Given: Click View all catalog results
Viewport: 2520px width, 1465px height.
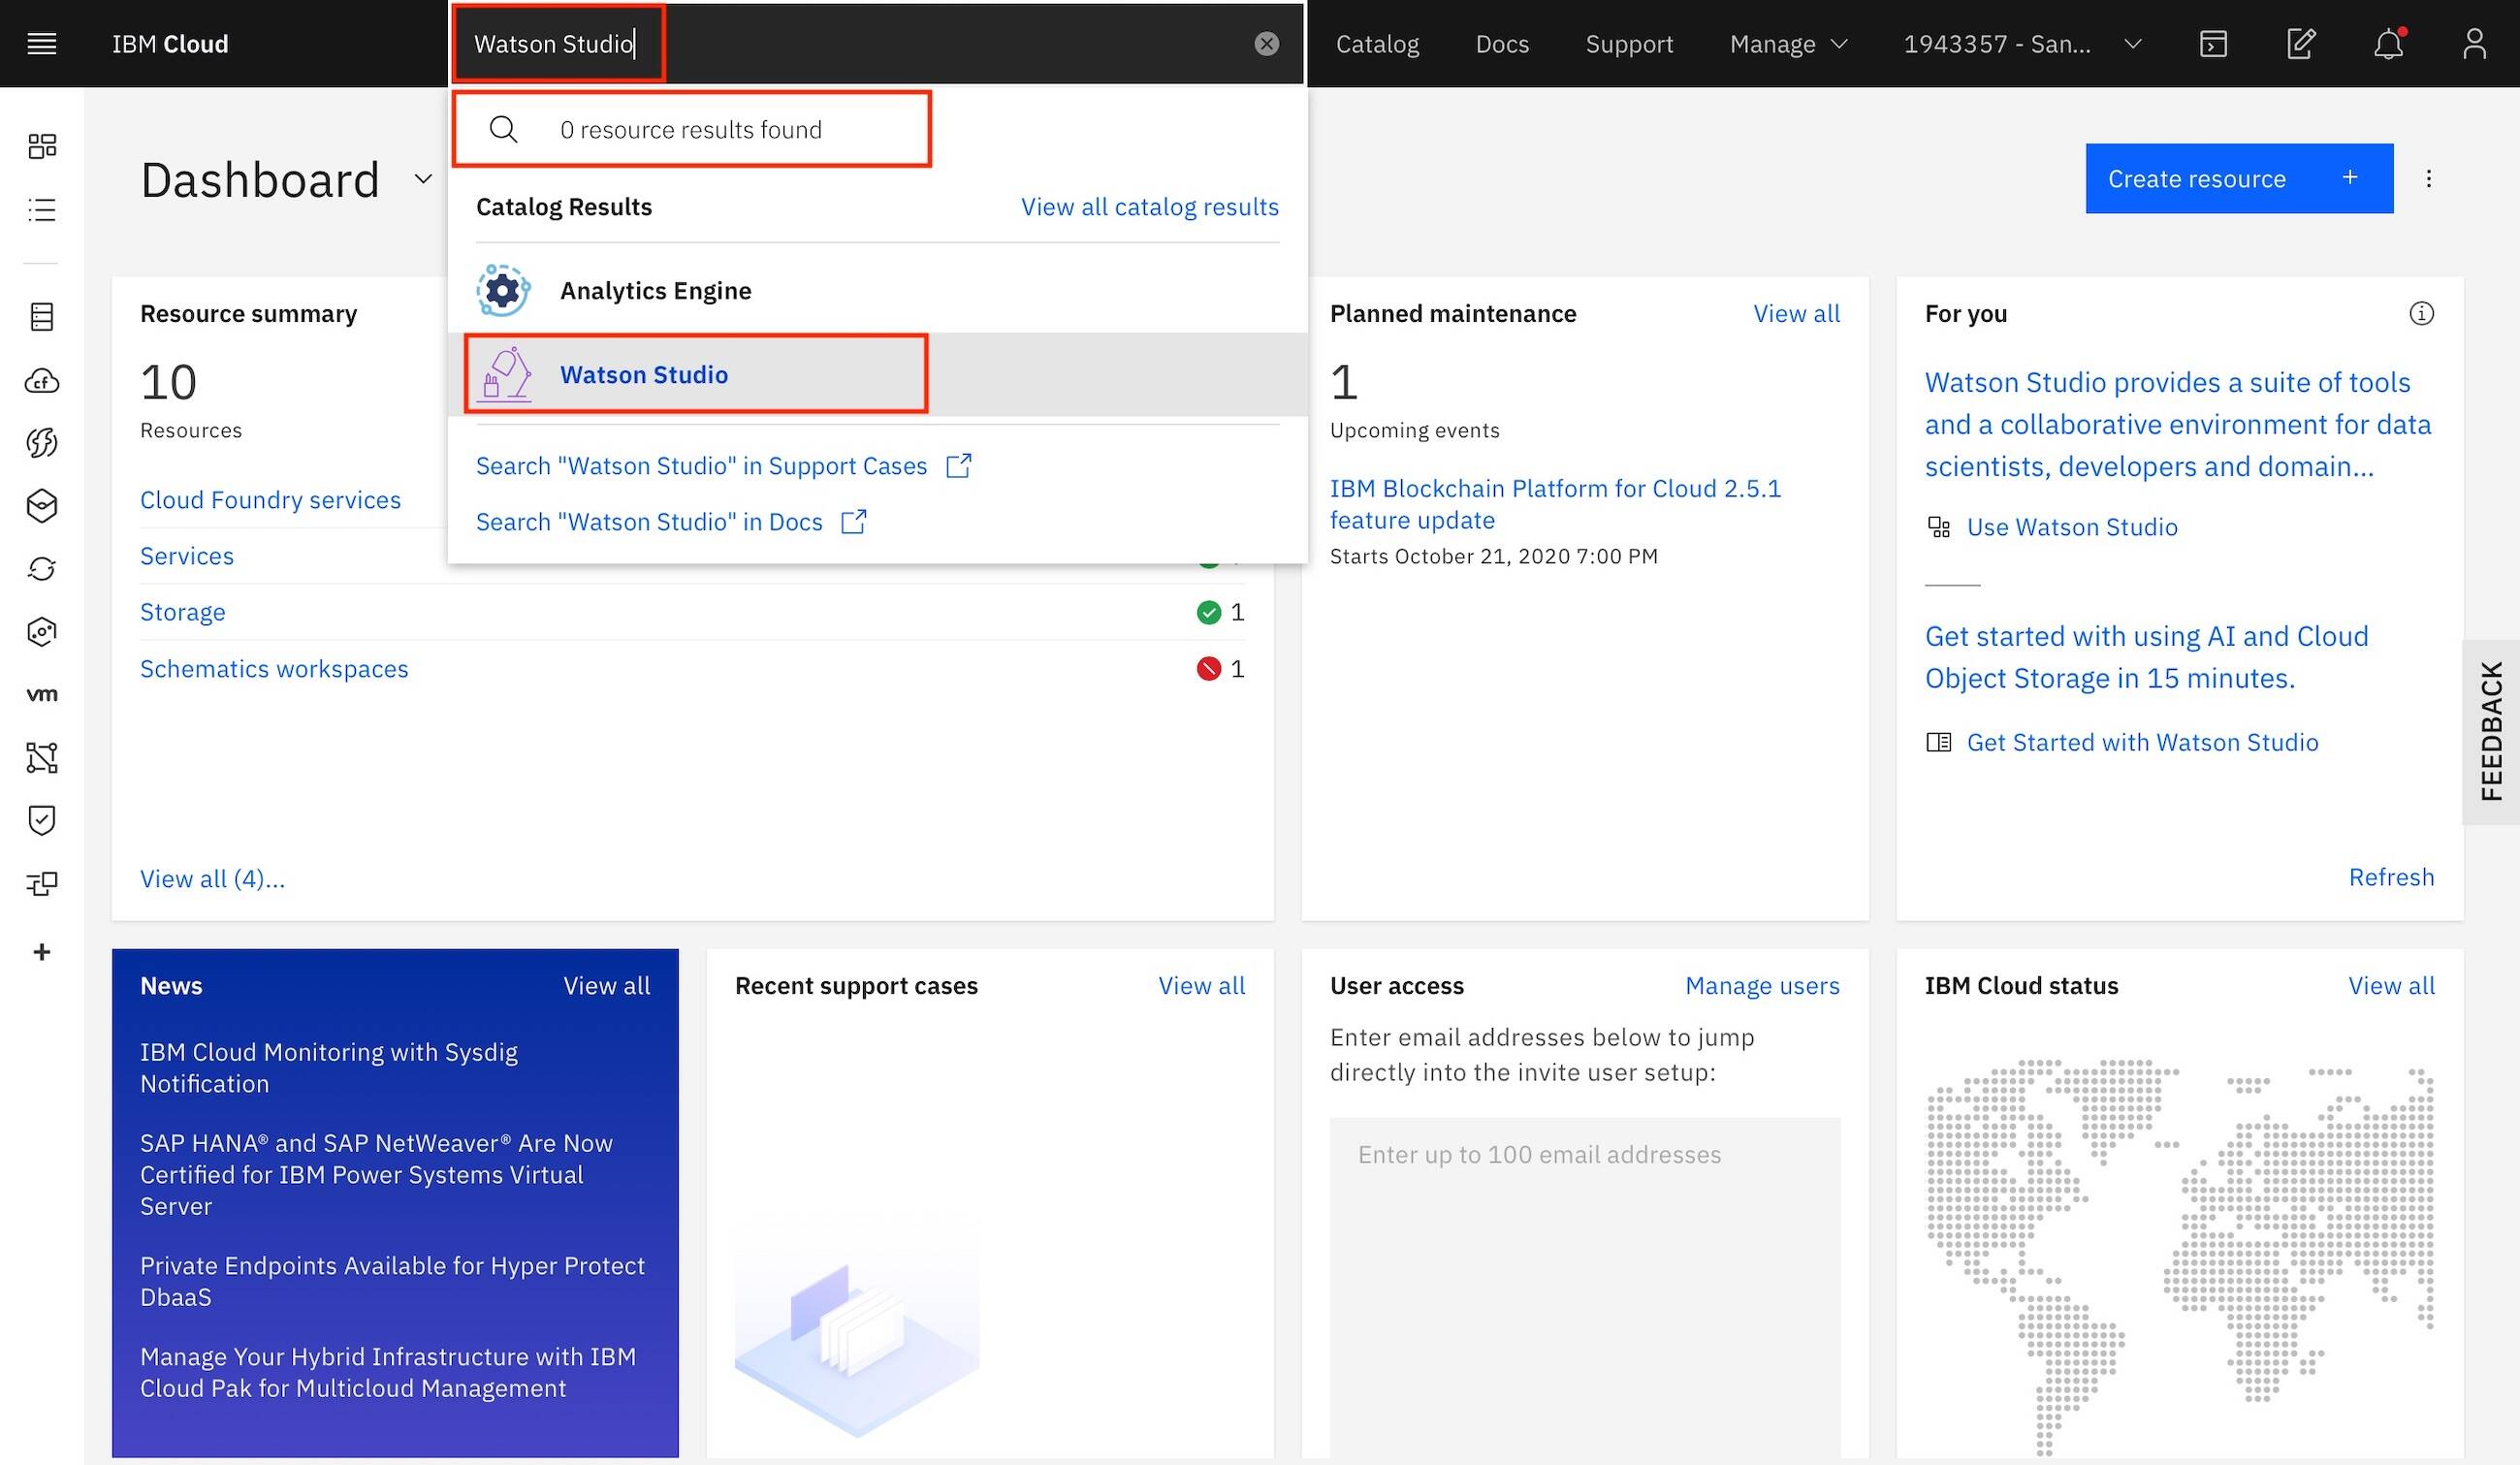Looking at the screenshot, I should click(x=1149, y=207).
